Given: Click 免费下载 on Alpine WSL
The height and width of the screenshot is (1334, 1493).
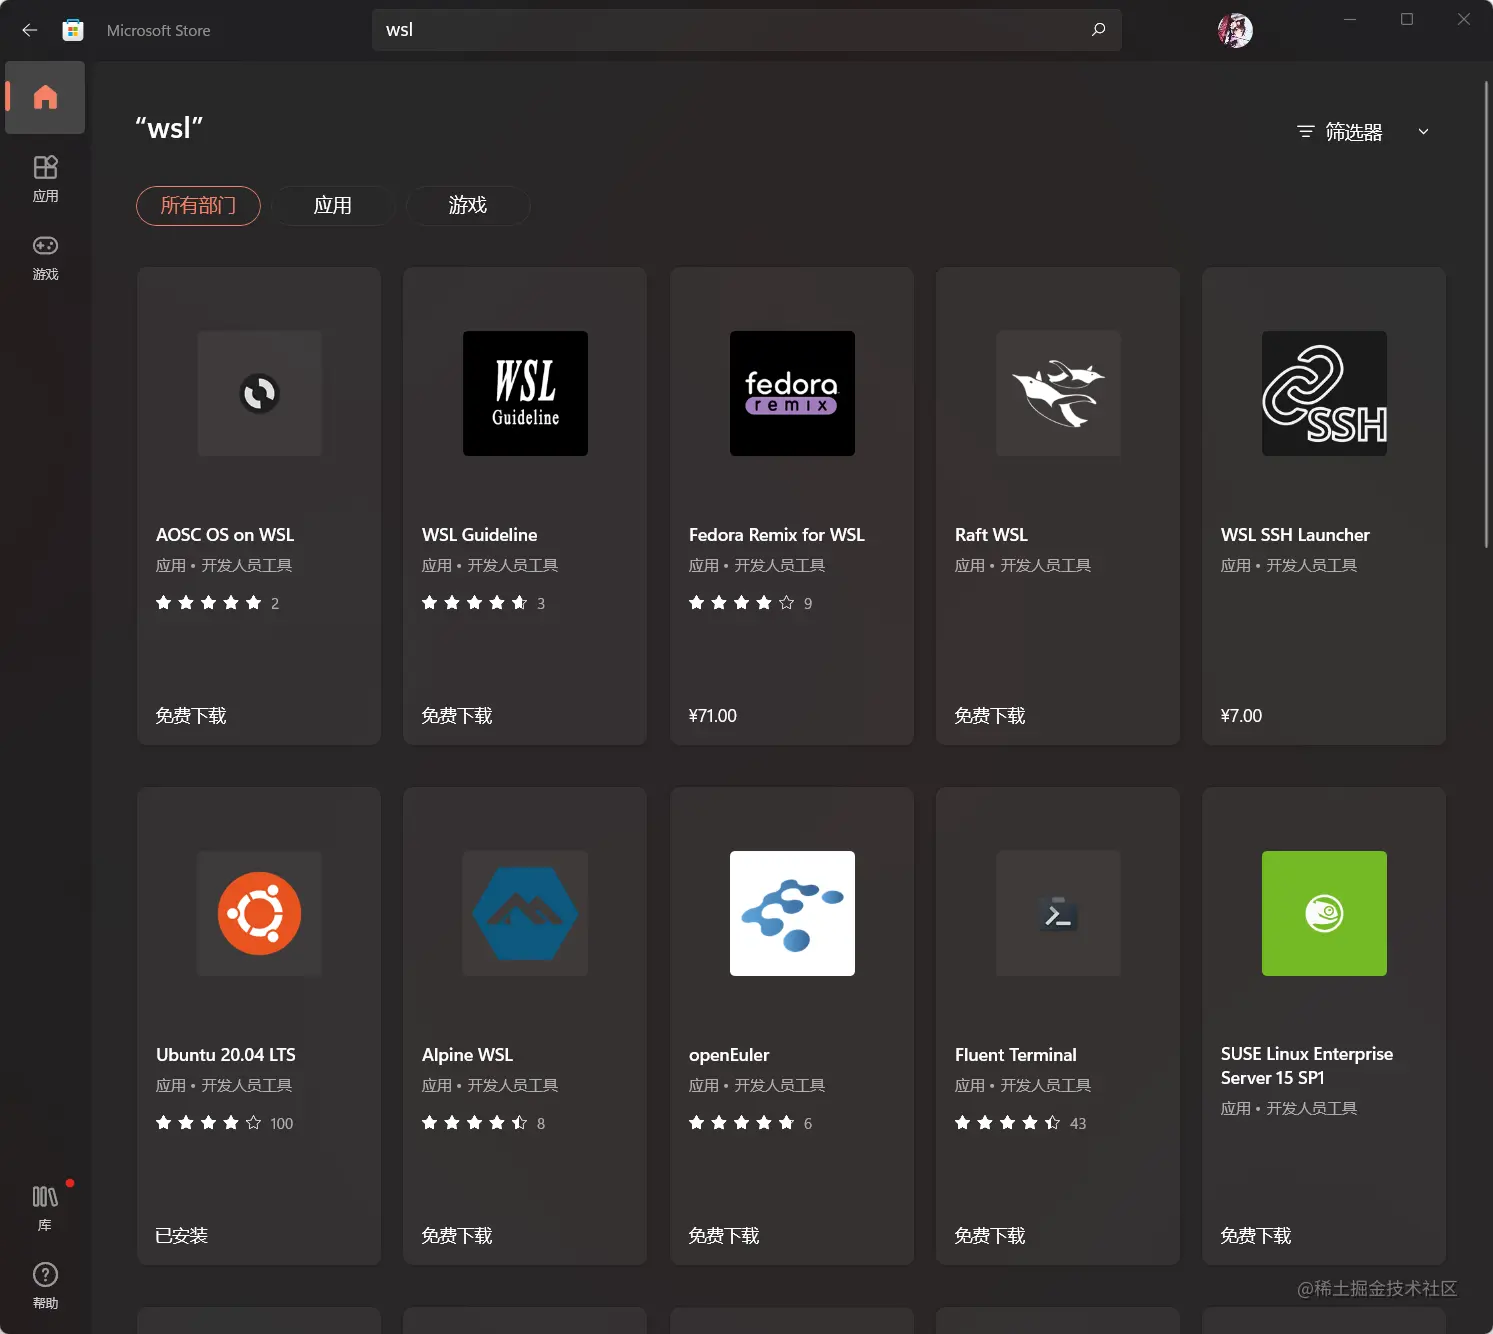Looking at the screenshot, I should coord(457,1236).
